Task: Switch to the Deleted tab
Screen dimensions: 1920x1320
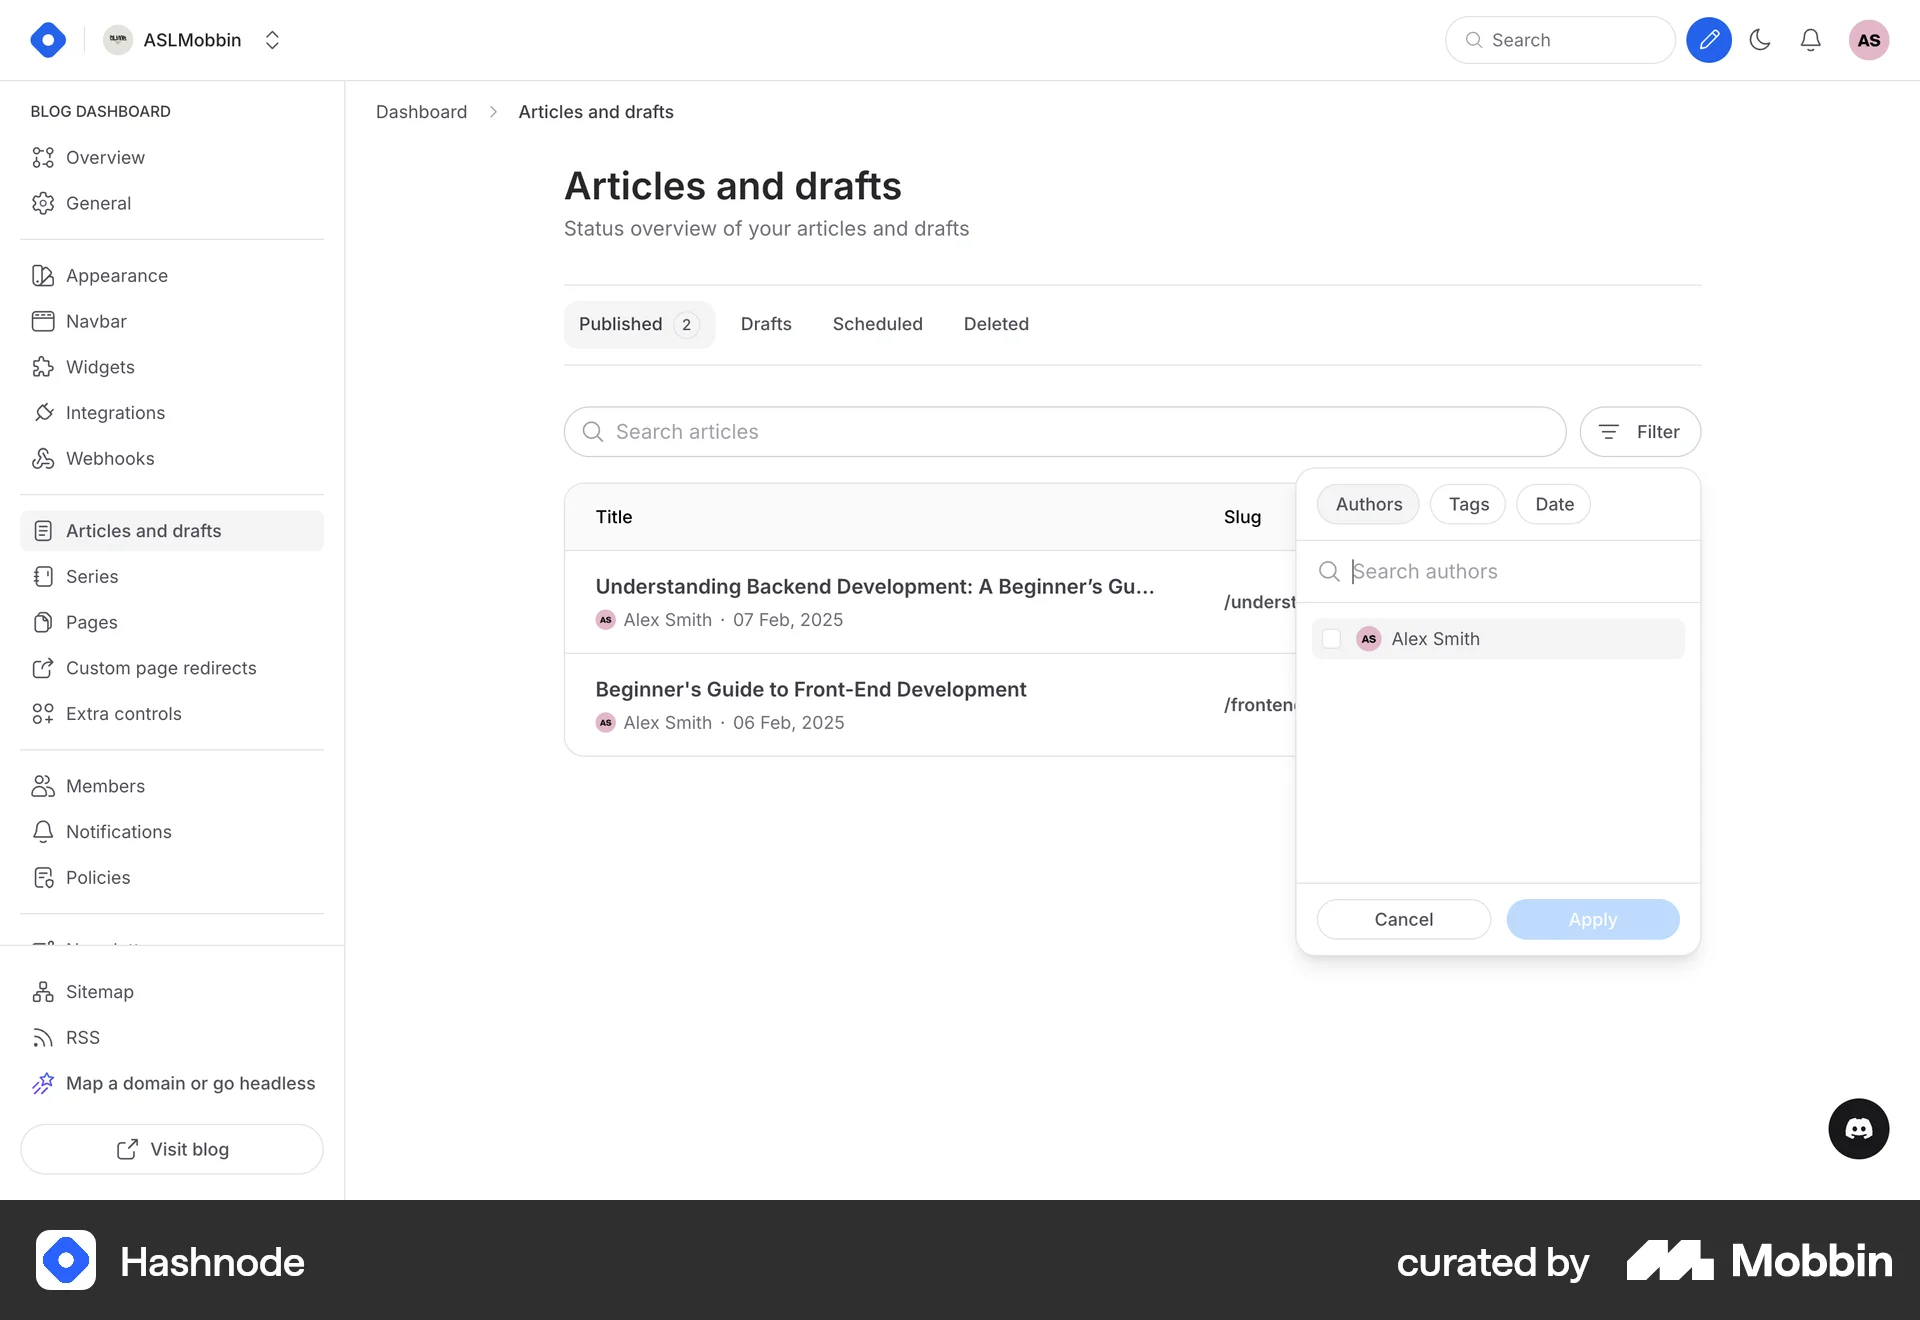Action: (996, 324)
